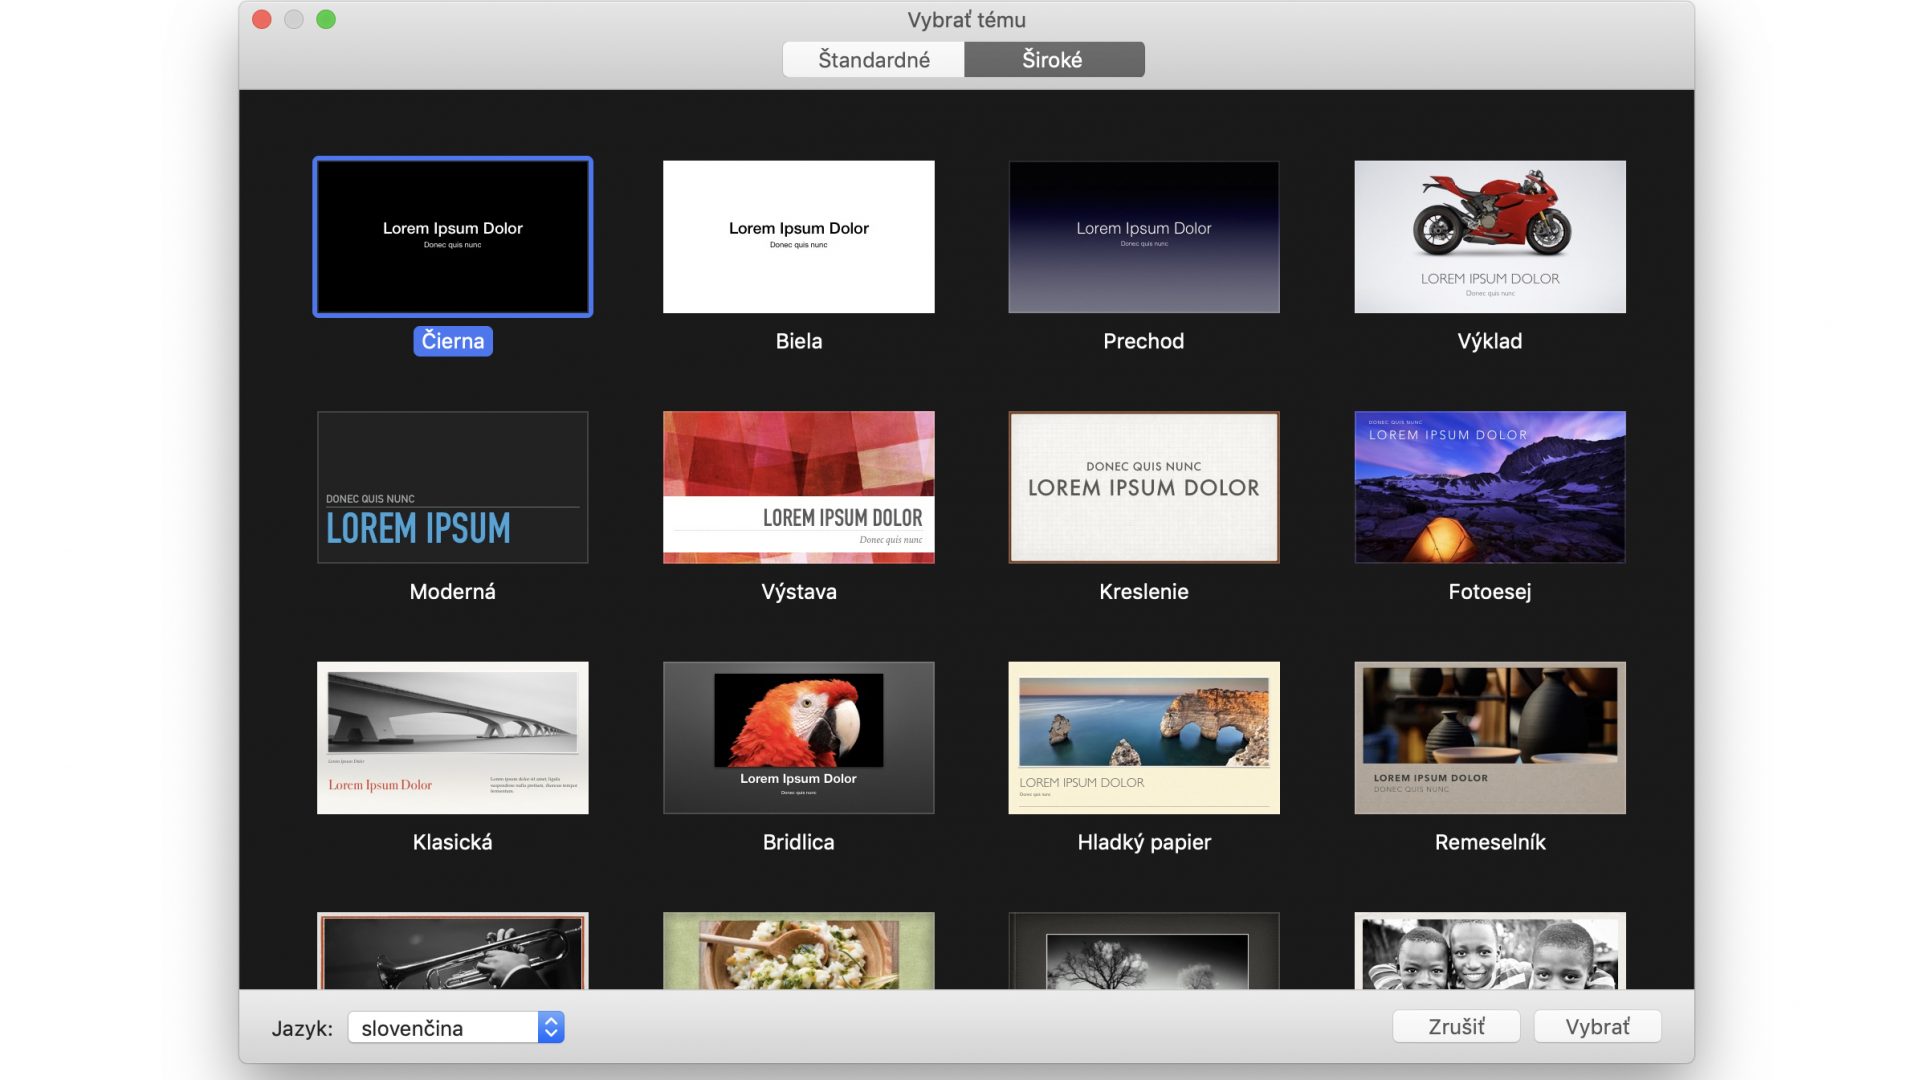Select the food bowl theme thumbnail

(x=799, y=950)
